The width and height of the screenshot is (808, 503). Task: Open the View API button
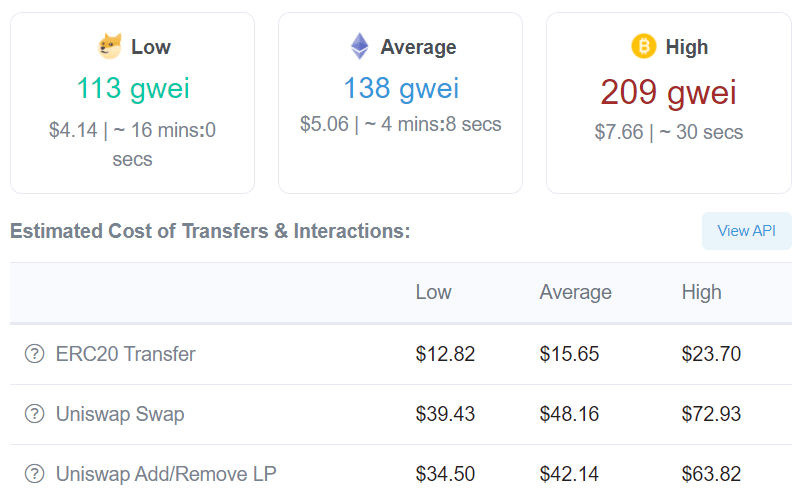pos(747,231)
